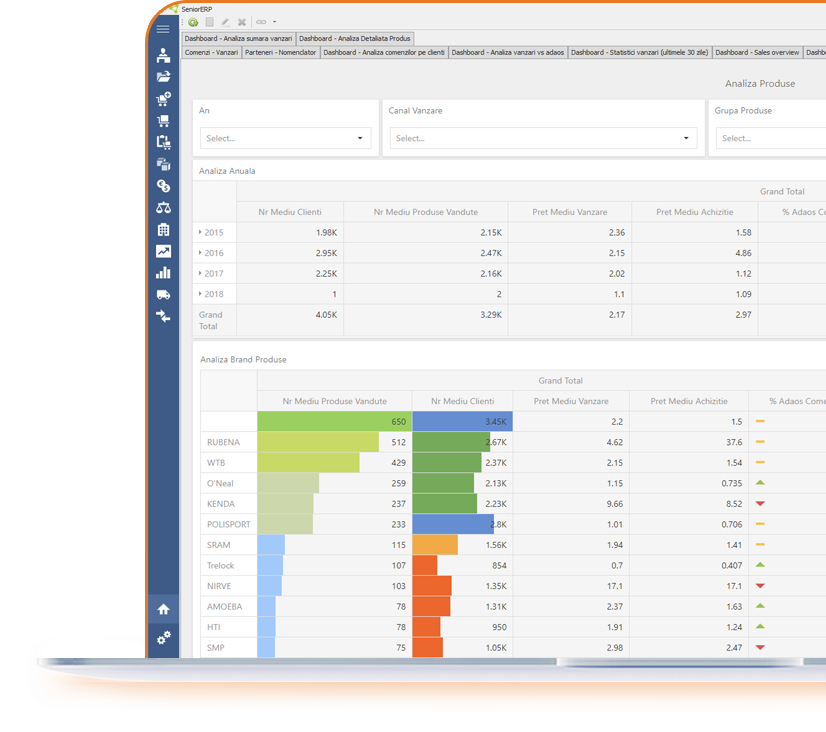Click the chain link icon in the toolbar

coord(259,21)
